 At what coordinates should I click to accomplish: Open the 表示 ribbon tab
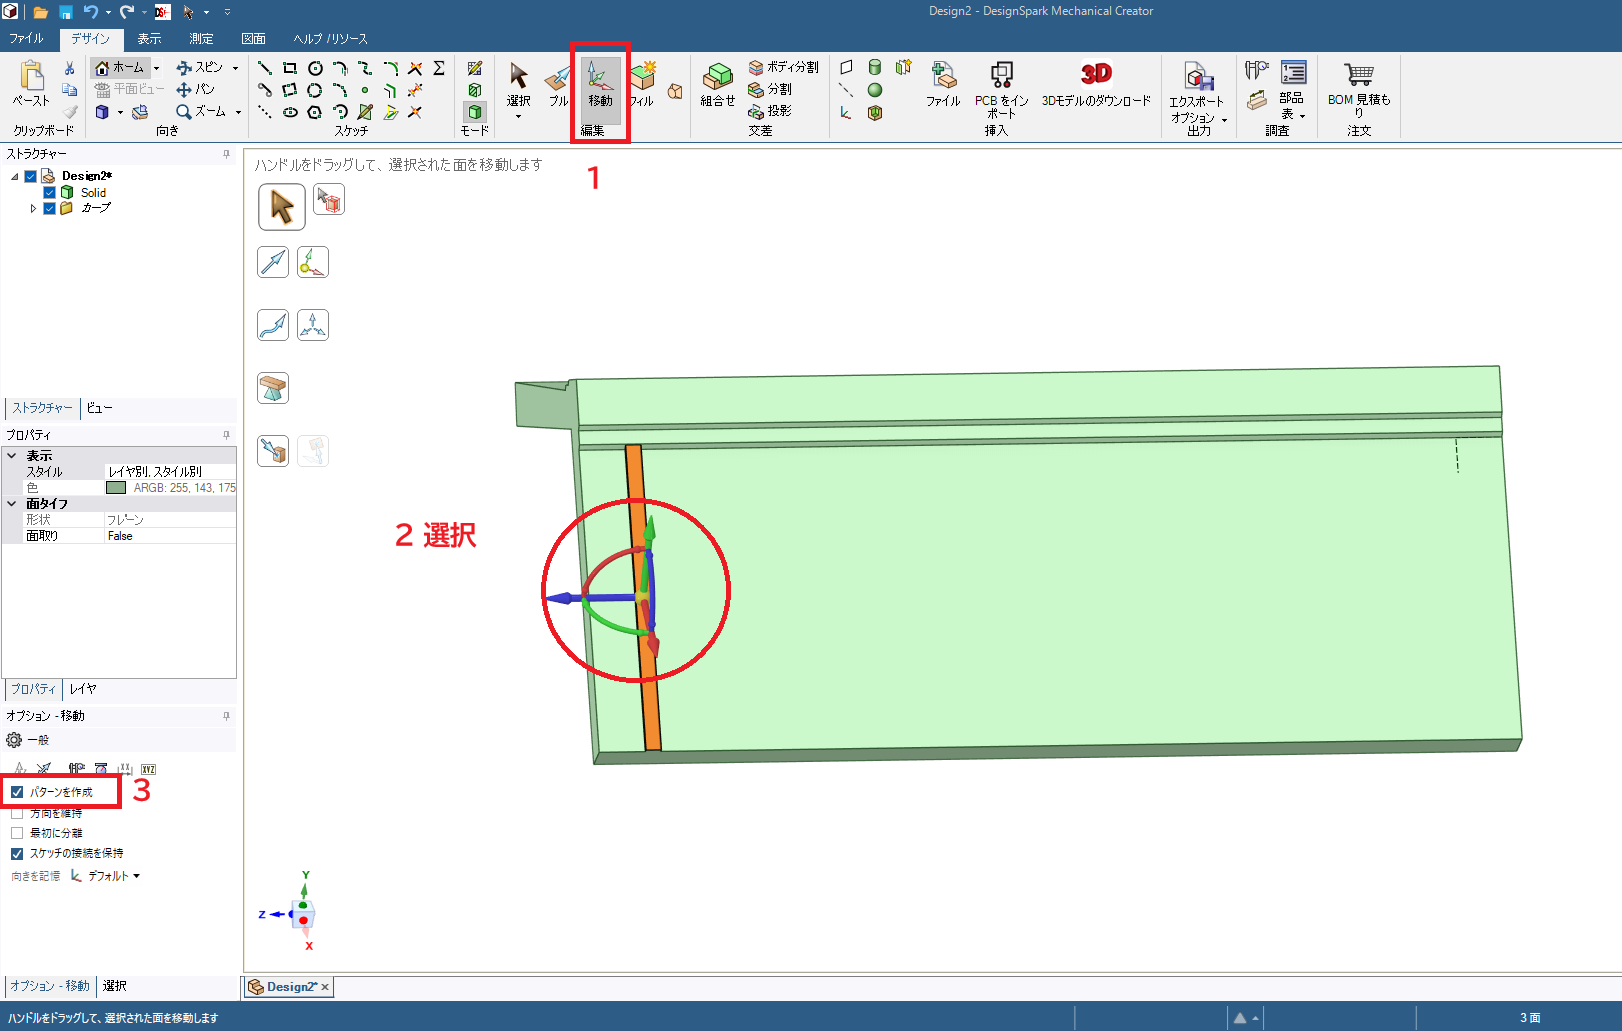[149, 39]
